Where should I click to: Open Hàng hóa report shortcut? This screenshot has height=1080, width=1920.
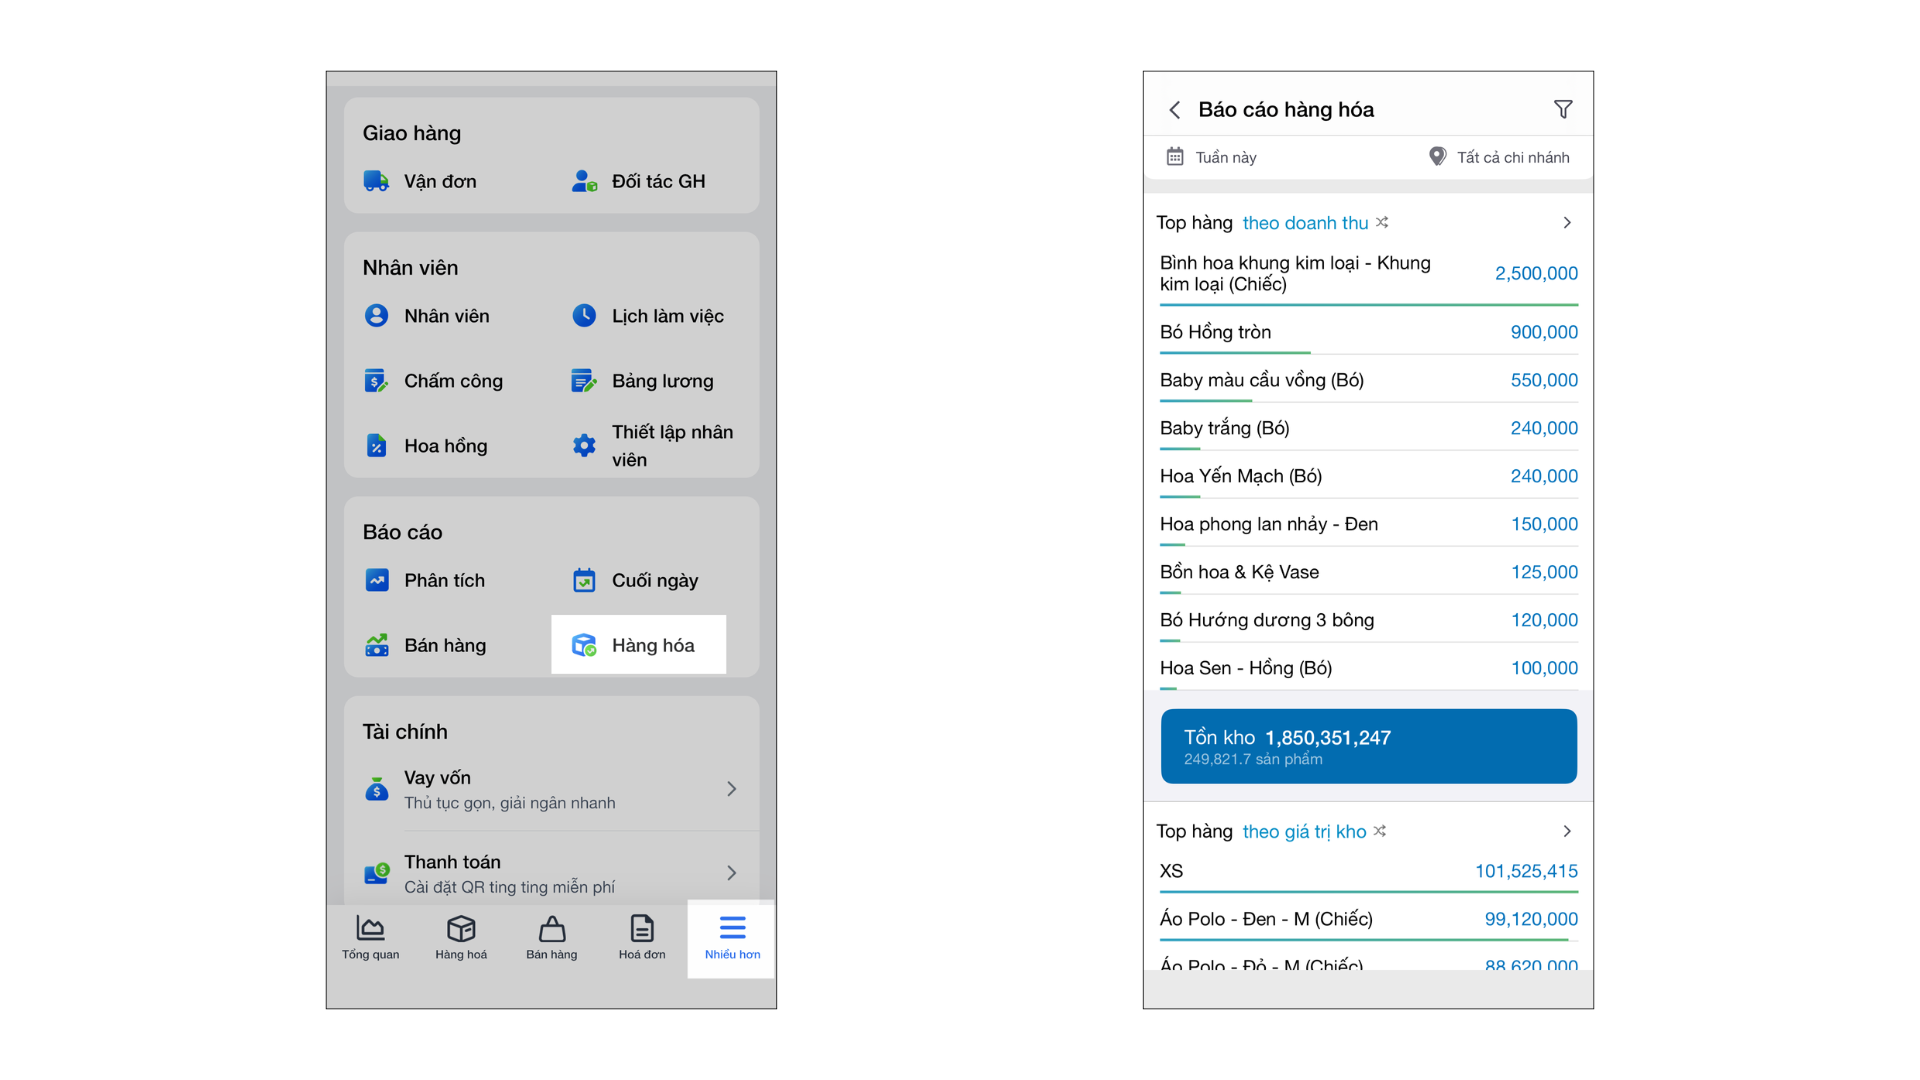(x=638, y=645)
